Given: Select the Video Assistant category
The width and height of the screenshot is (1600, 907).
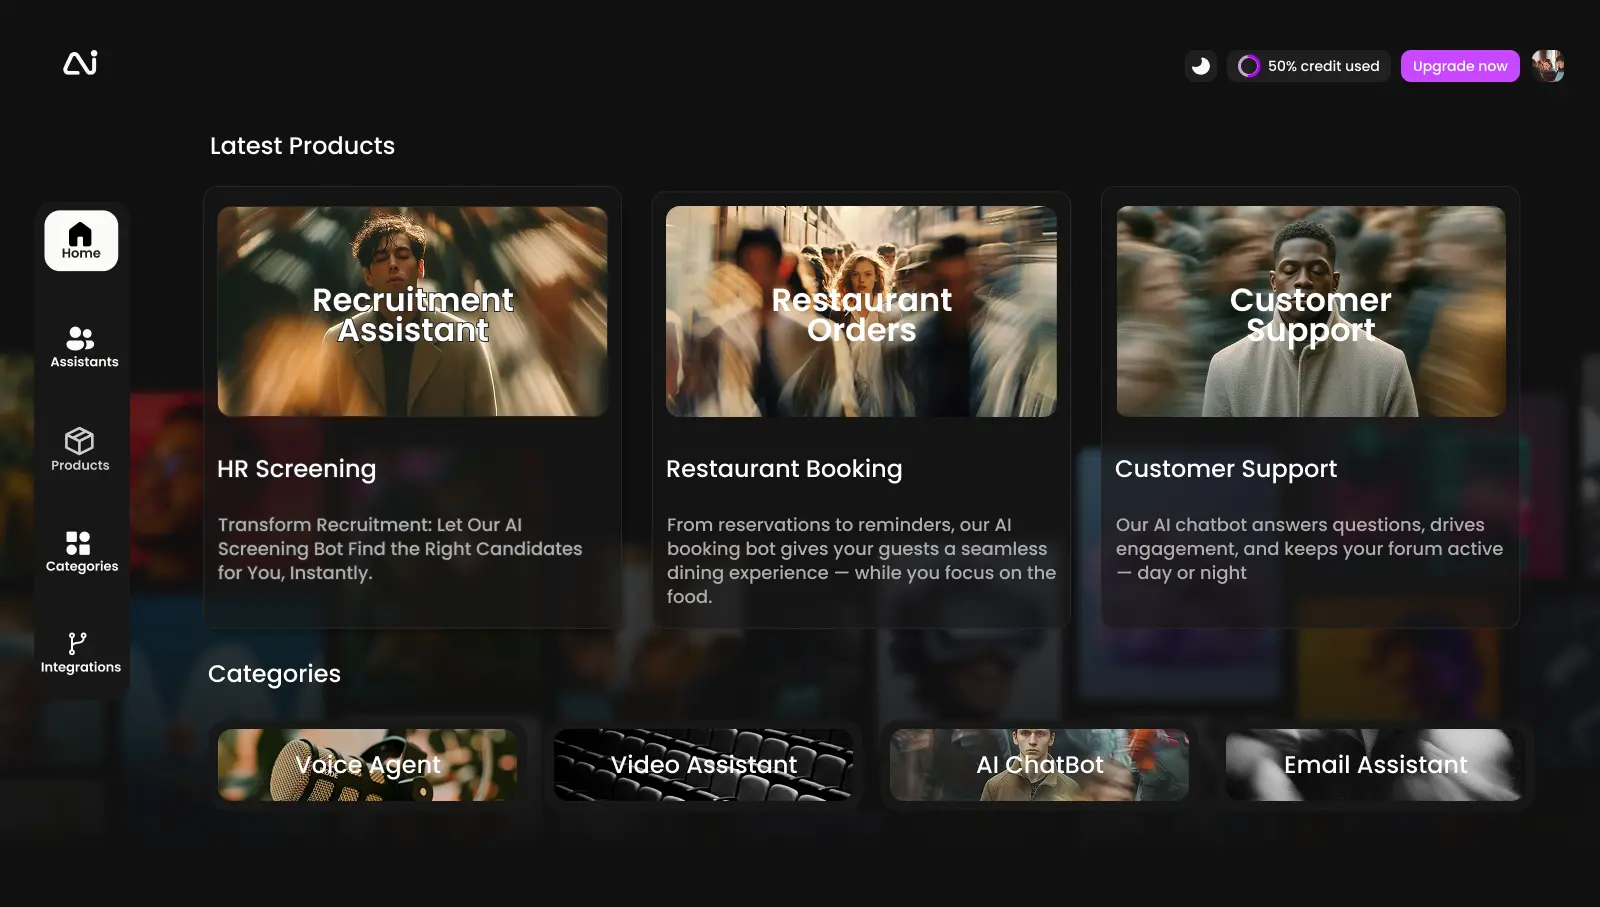Looking at the screenshot, I should (704, 765).
